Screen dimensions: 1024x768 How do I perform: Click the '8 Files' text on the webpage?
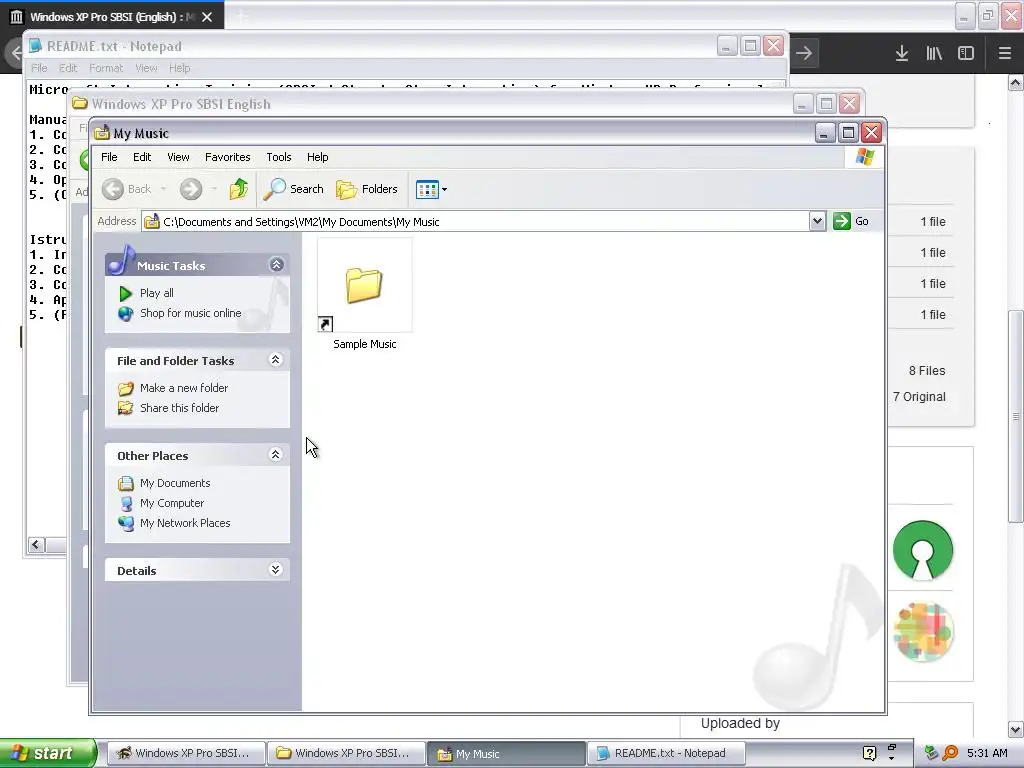pyautogui.click(x=927, y=370)
